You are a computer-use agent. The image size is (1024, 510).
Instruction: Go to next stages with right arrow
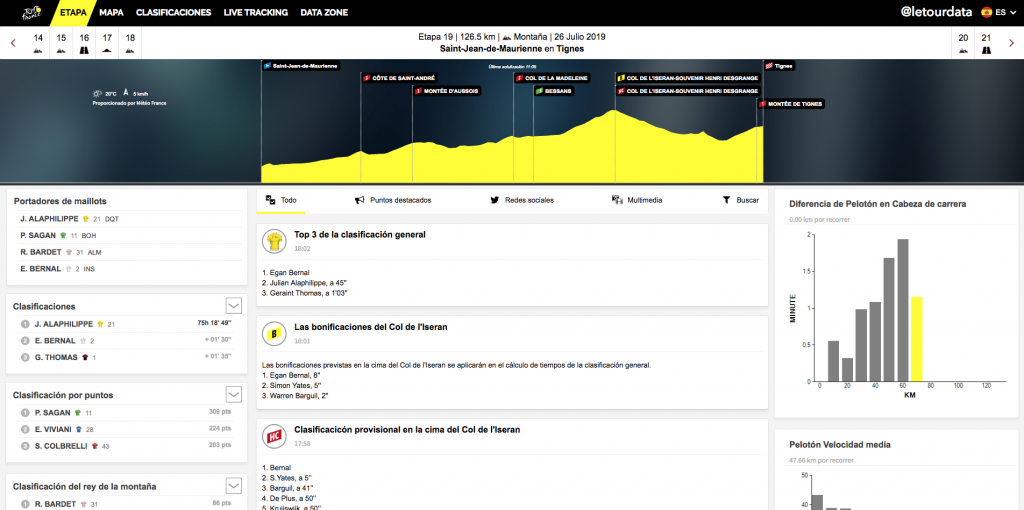(x=1011, y=43)
